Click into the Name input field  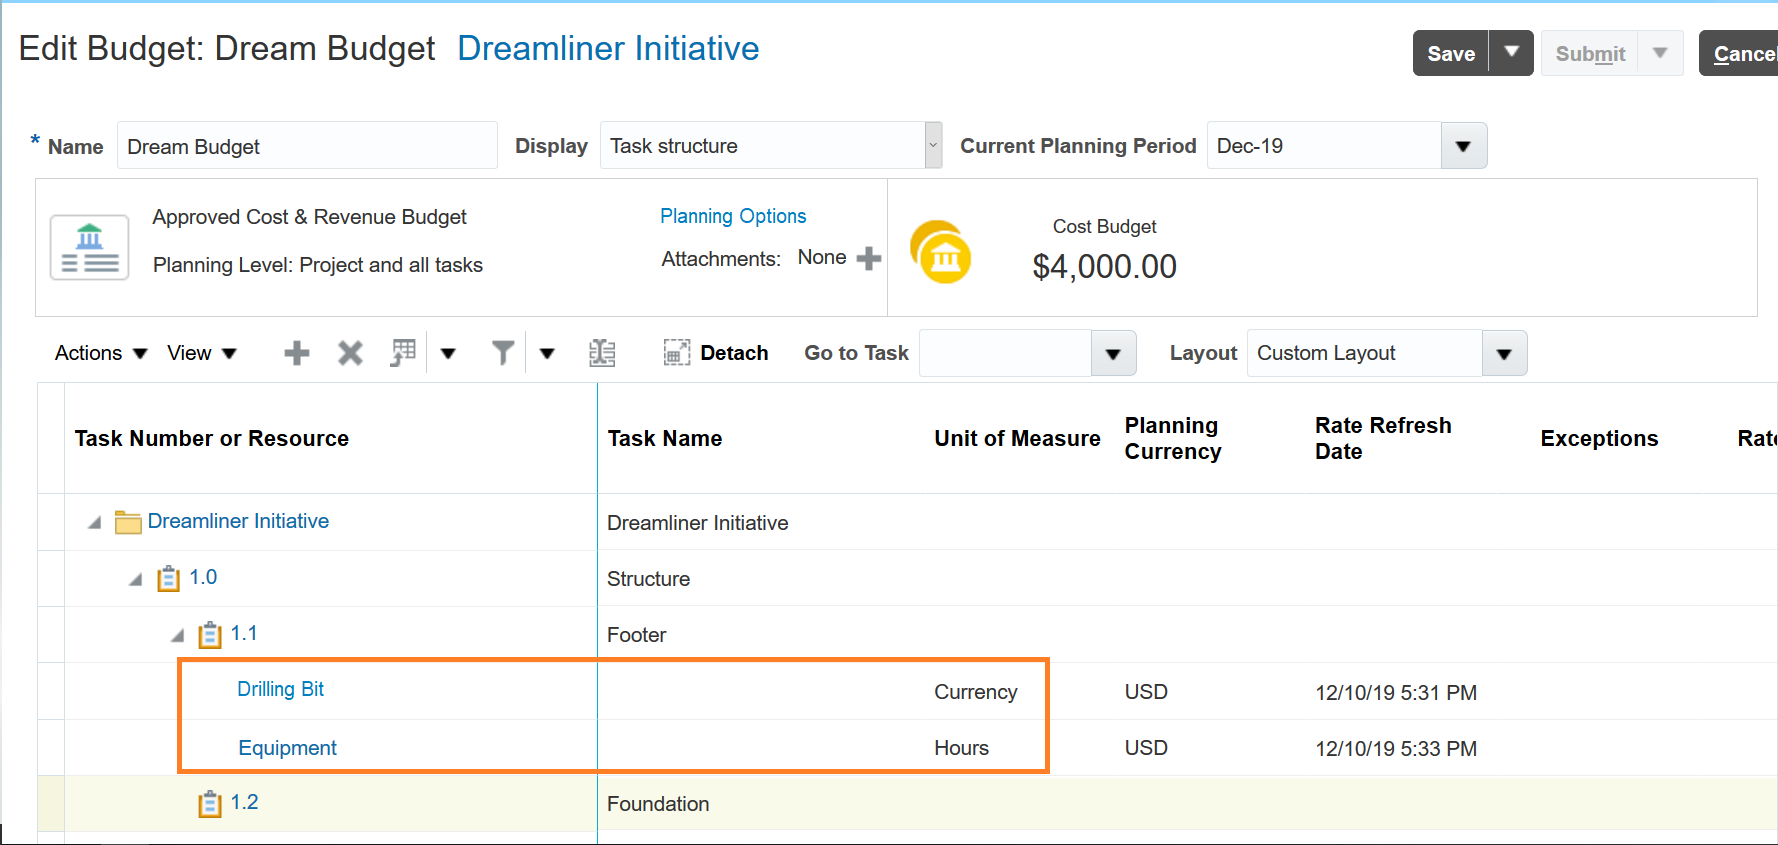[306, 146]
